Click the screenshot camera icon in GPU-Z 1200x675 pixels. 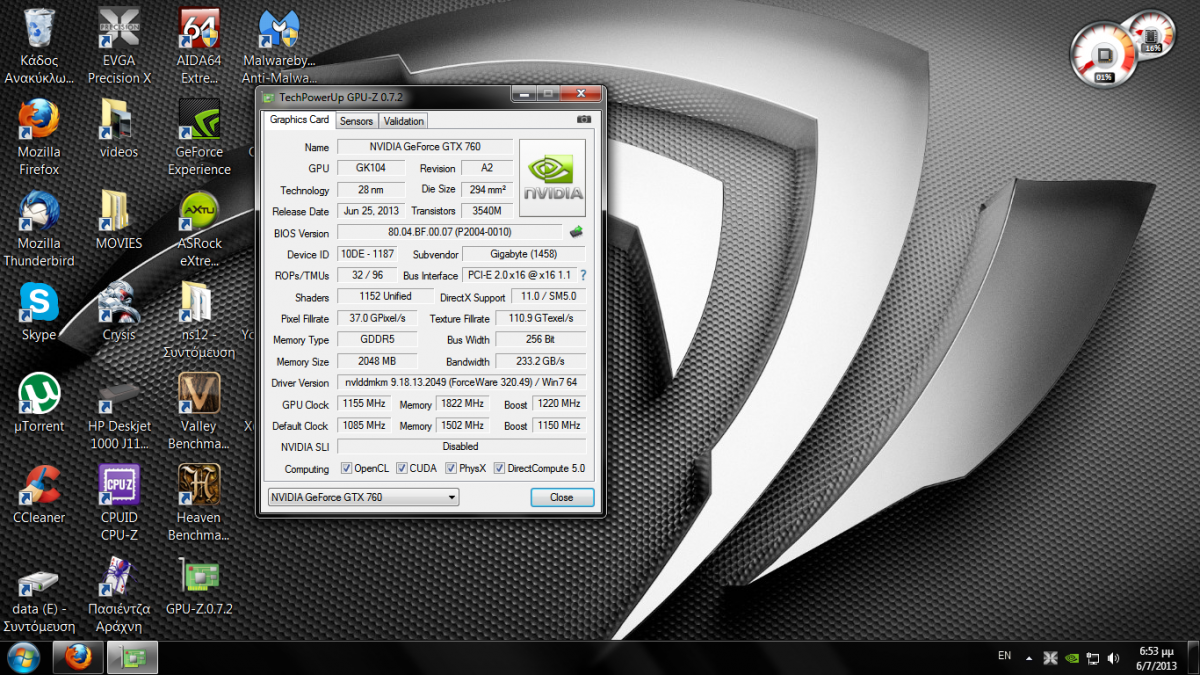click(584, 120)
